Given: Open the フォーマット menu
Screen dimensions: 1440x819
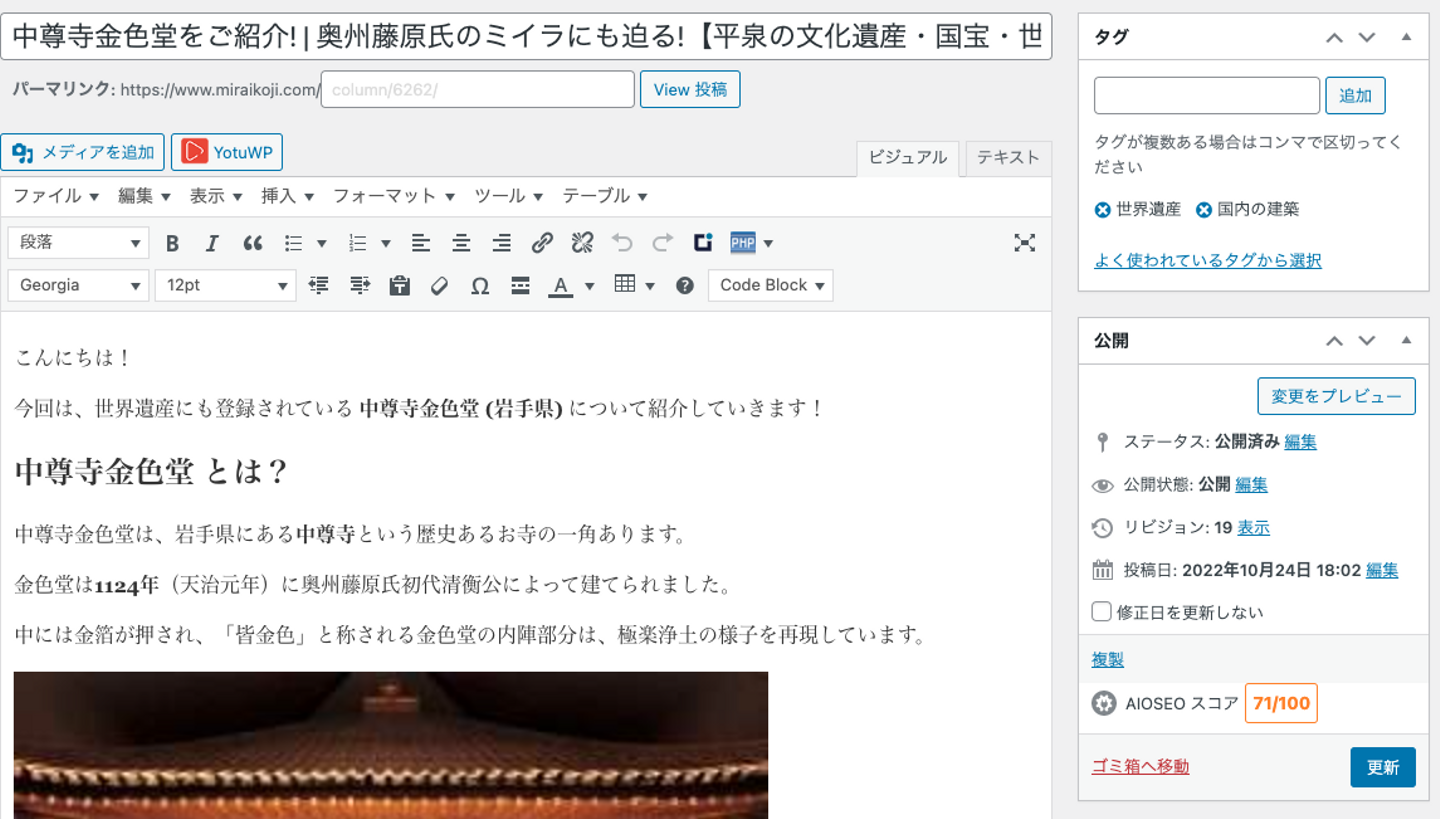Looking at the screenshot, I should 393,196.
